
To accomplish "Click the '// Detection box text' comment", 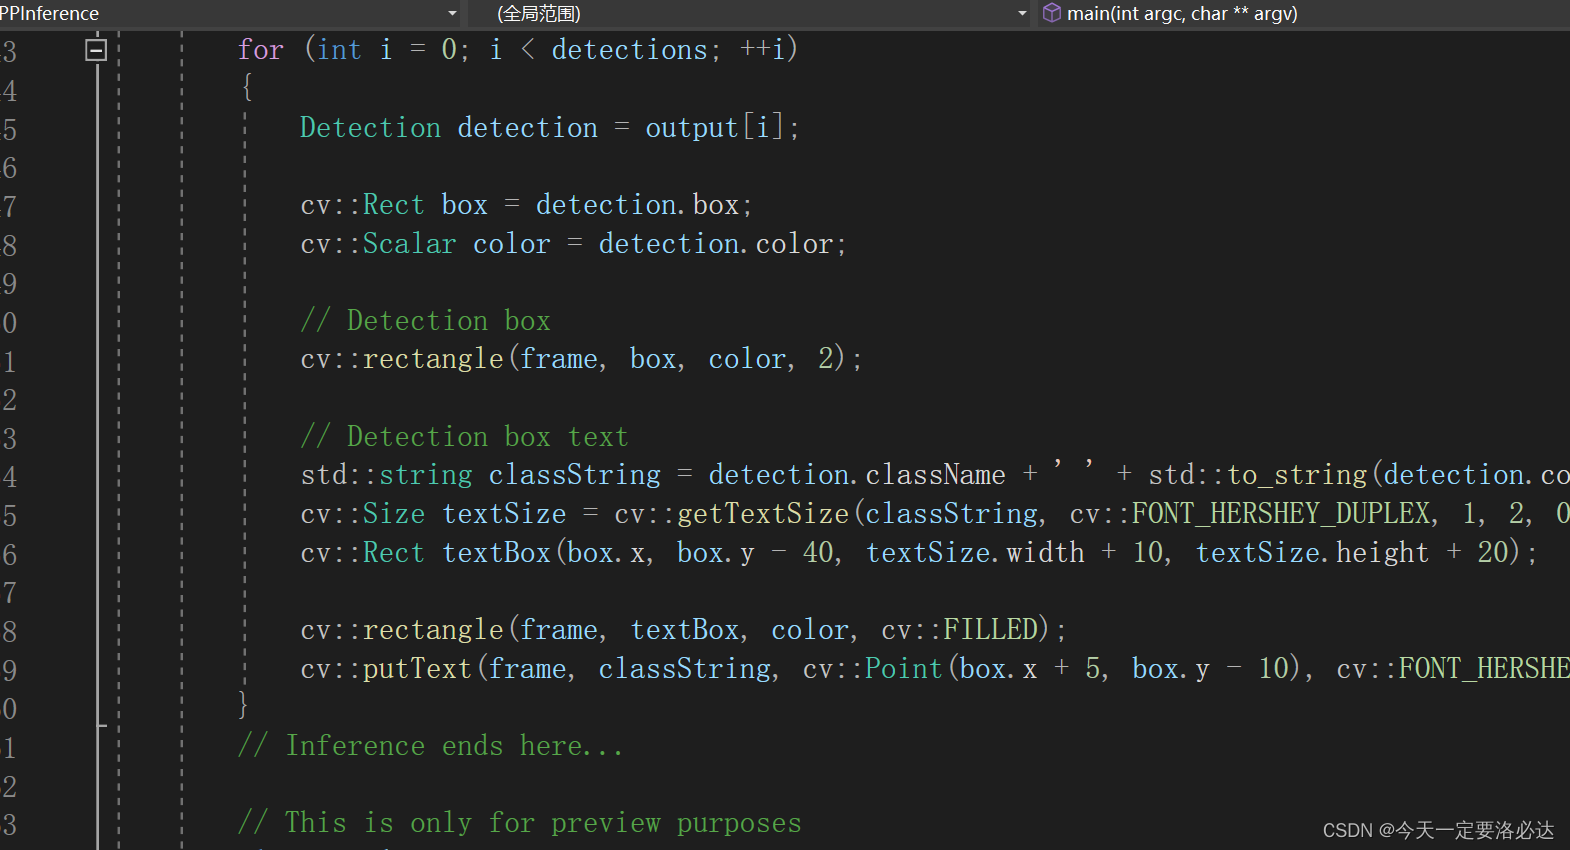I will (x=464, y=437).
